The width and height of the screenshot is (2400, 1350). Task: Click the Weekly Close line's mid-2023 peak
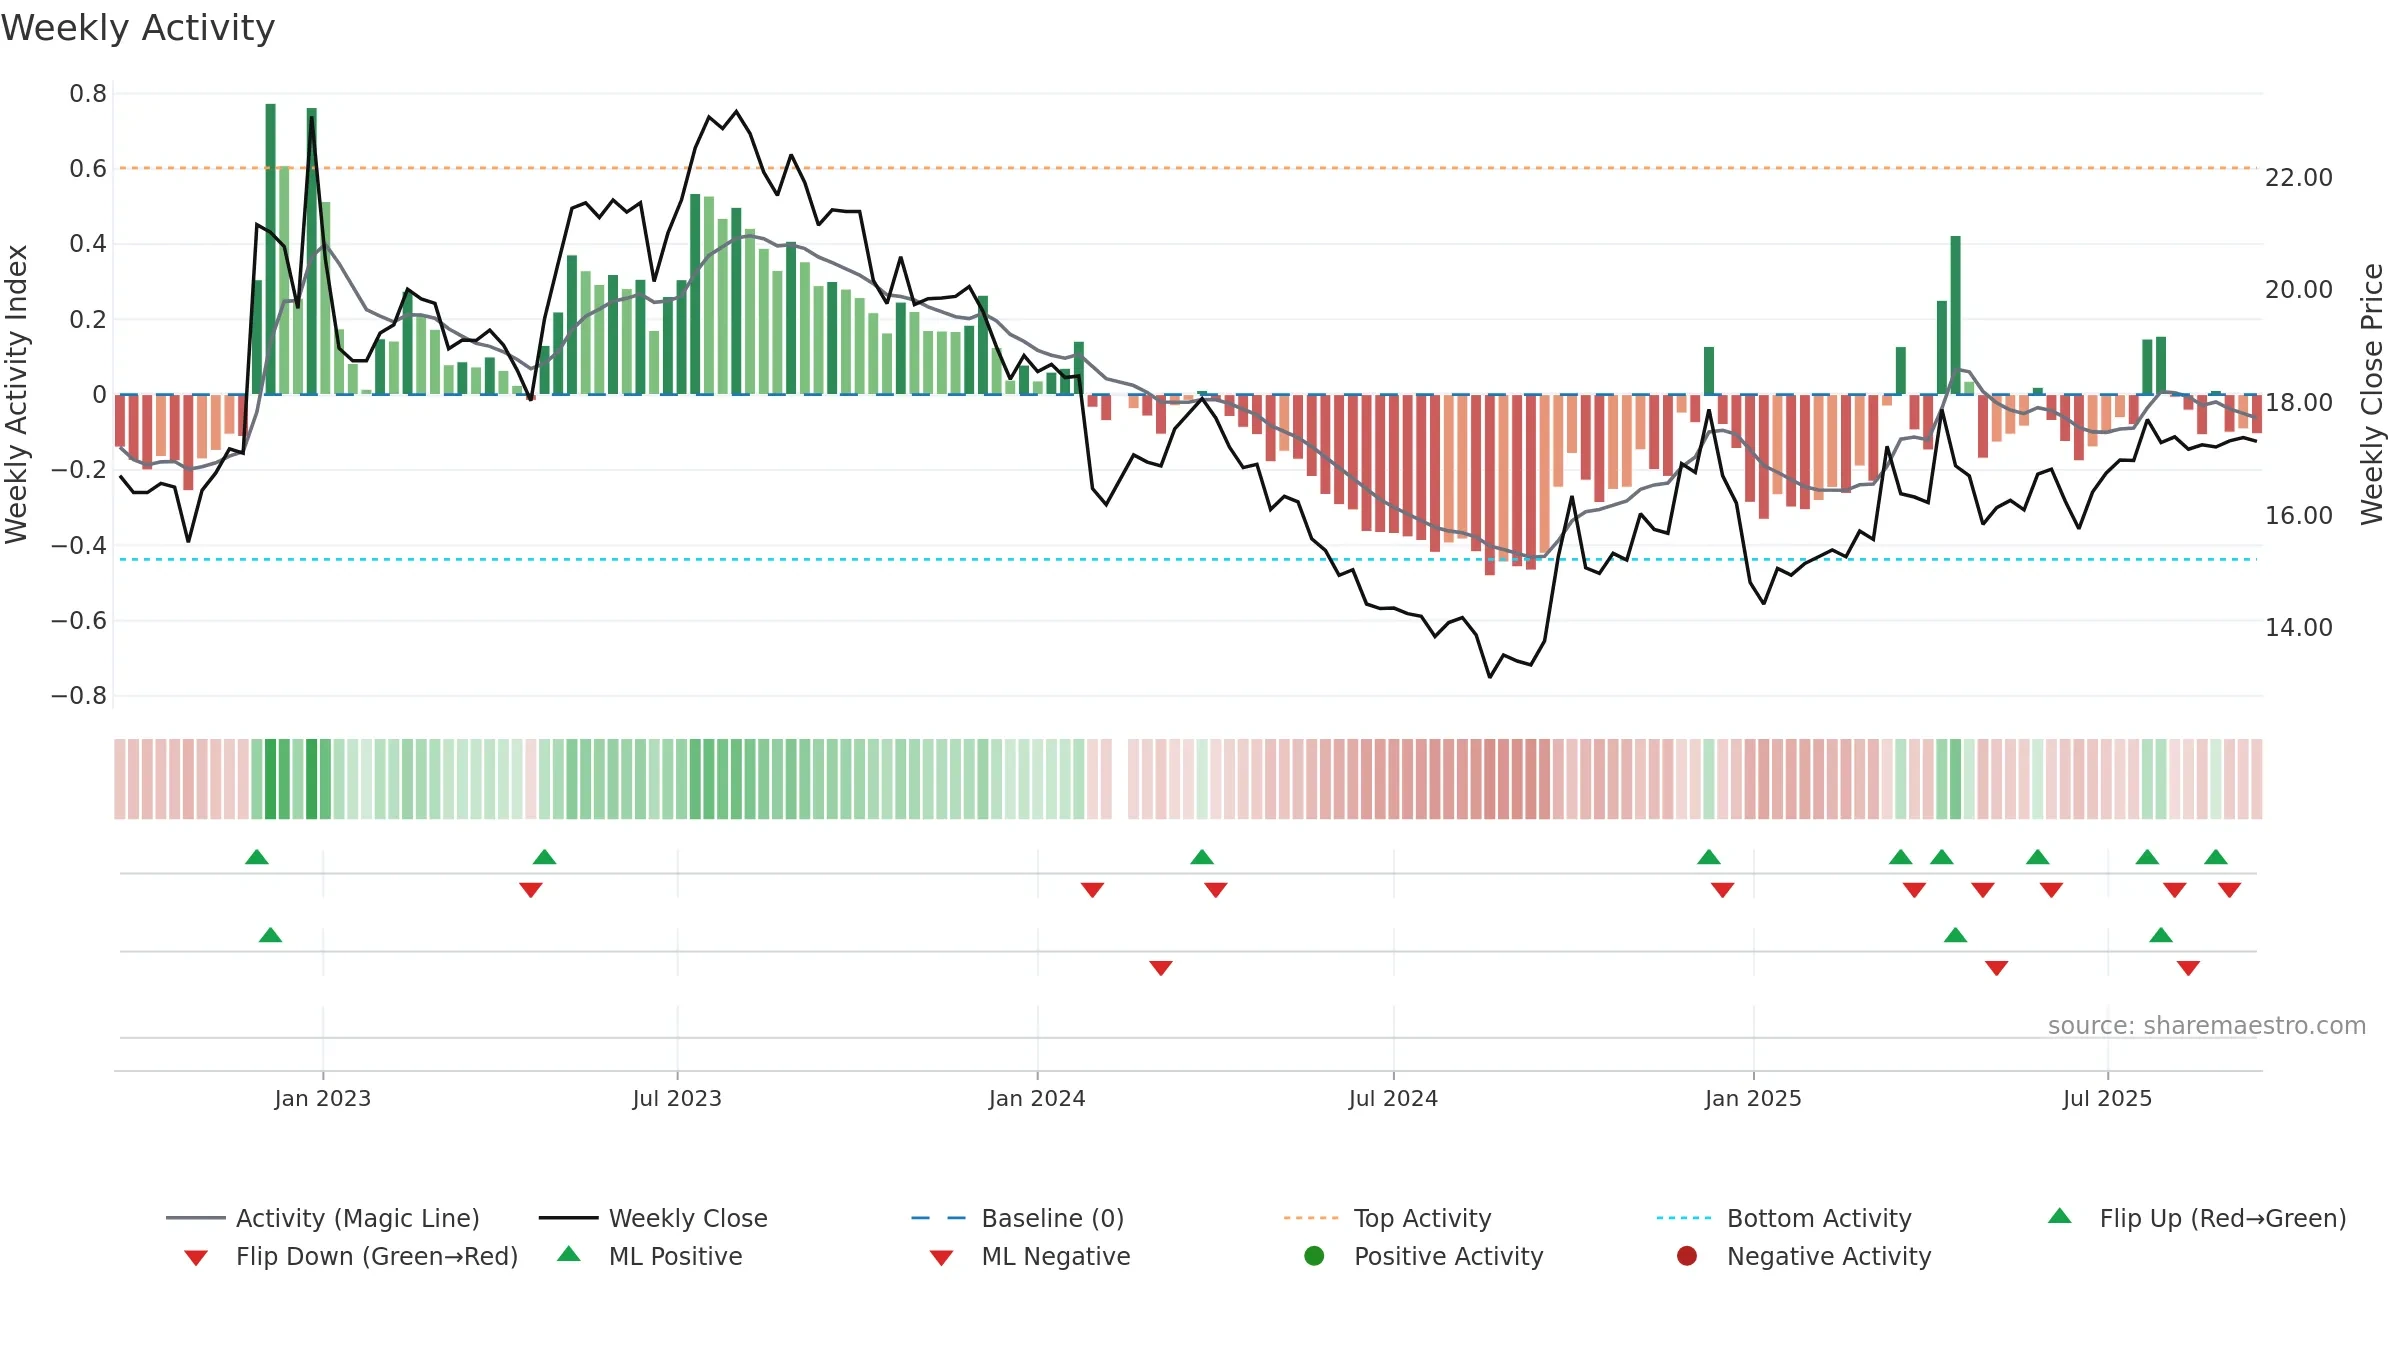(736, 111)
